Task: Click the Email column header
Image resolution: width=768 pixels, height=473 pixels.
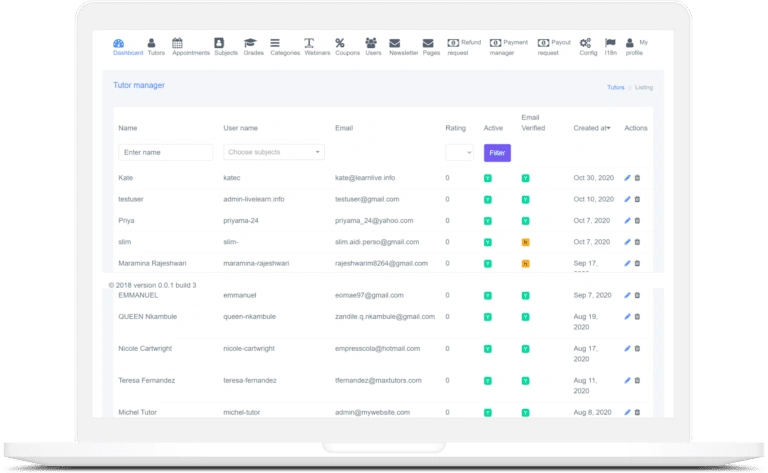Action: [x=344, y=128]
